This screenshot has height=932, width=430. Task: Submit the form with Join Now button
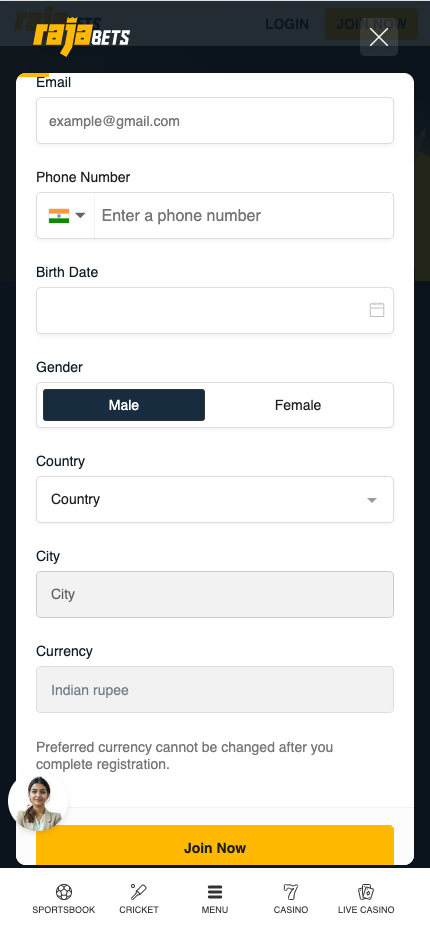[x=215, y=846]
